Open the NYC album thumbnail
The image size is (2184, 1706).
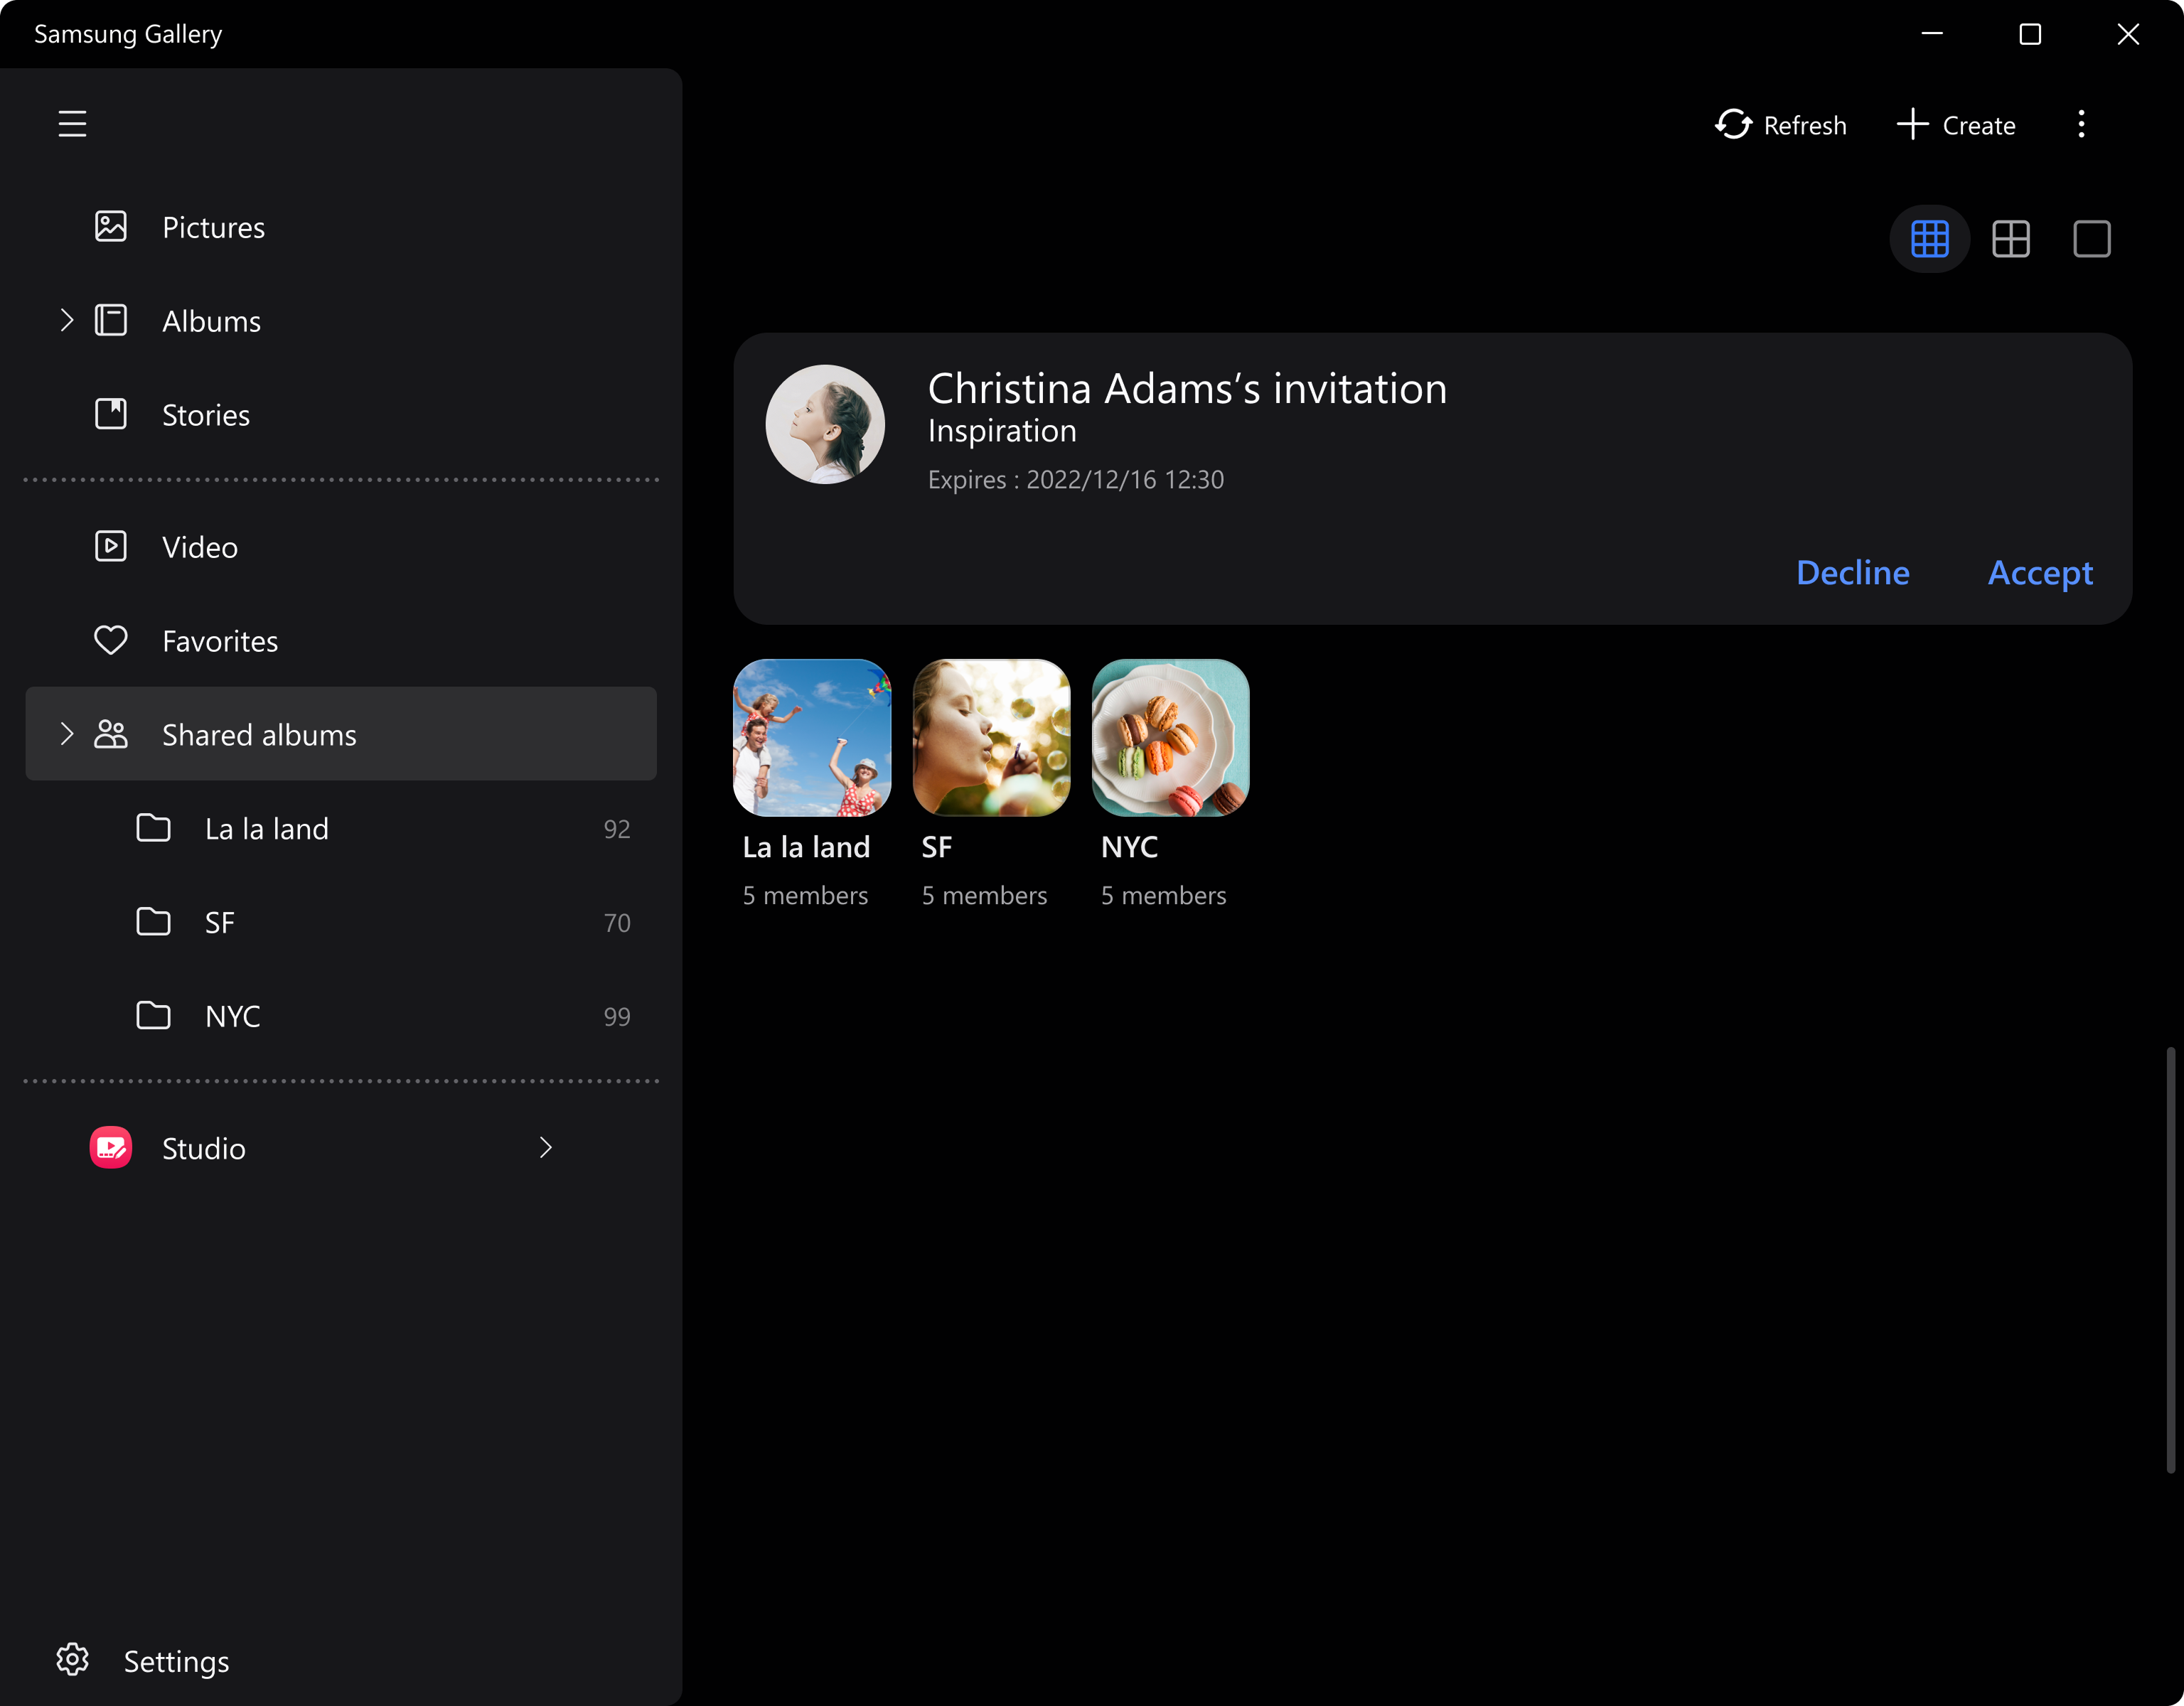[1170, 737]
